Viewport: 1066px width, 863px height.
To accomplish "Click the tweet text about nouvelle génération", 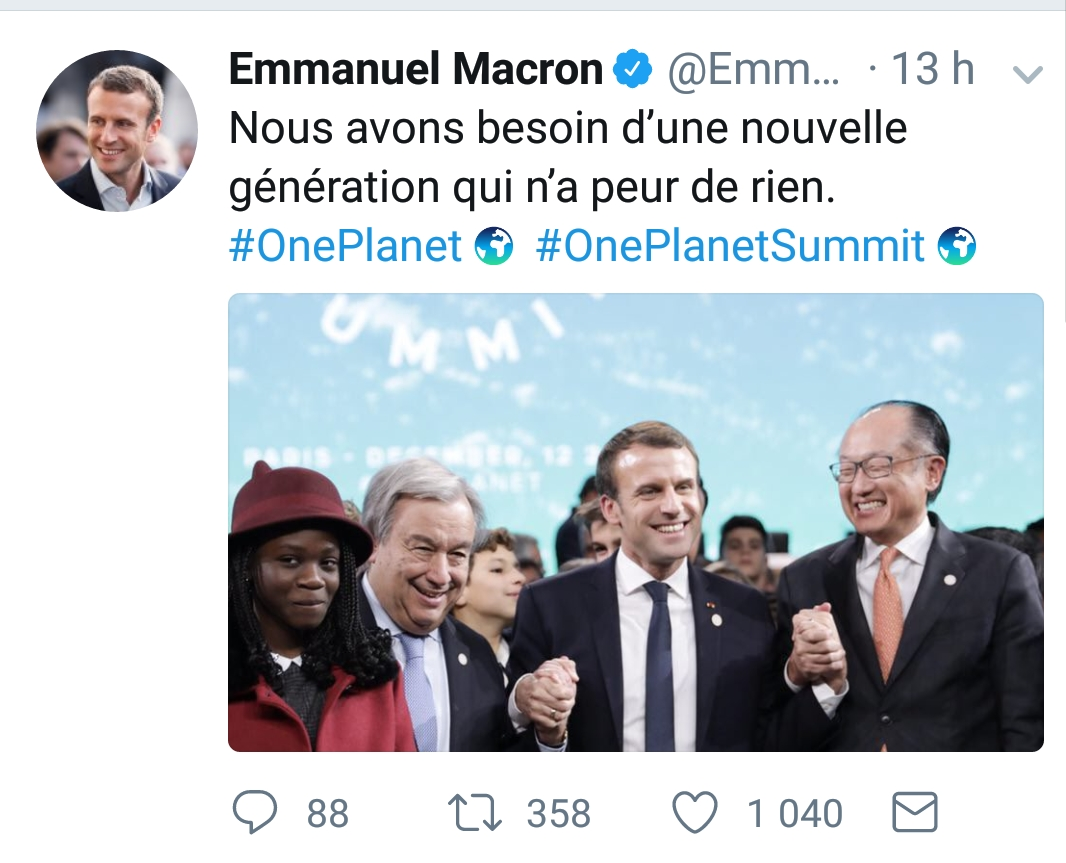I will point(567,158).
